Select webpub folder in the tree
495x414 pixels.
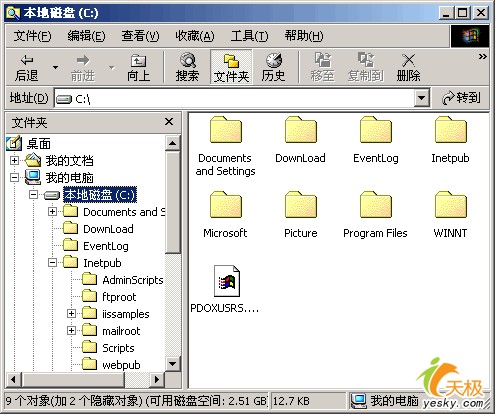(x=121, y=365)
